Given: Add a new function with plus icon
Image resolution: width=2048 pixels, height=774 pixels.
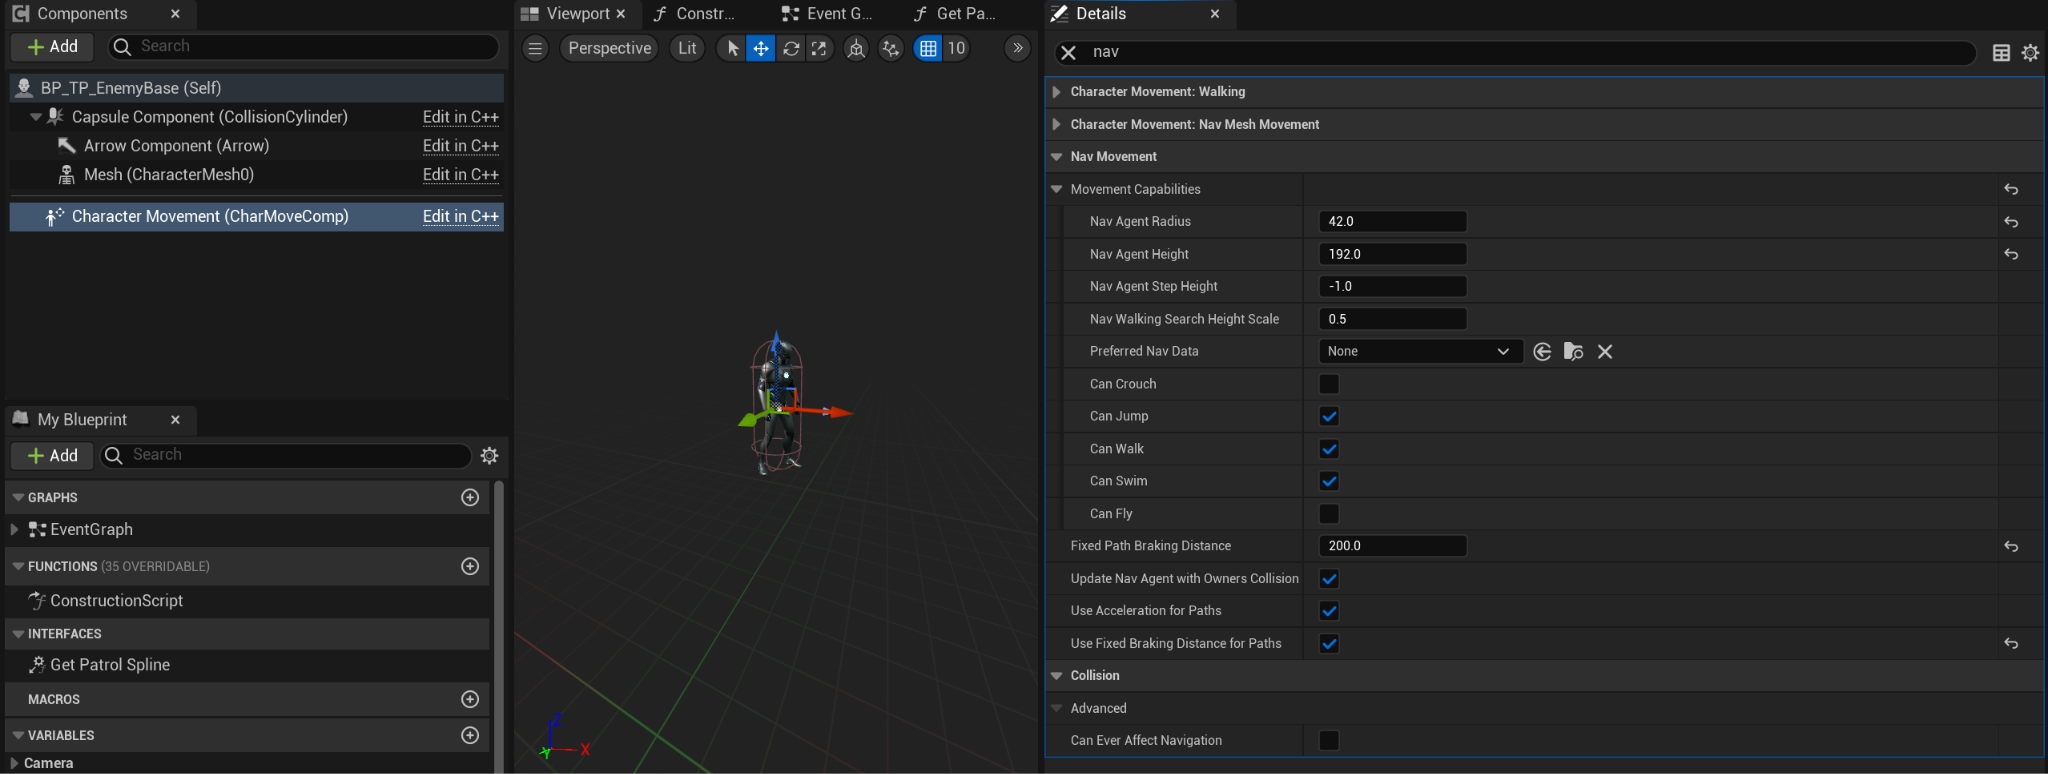Looking at the screenshot, I should click(470, 566).
